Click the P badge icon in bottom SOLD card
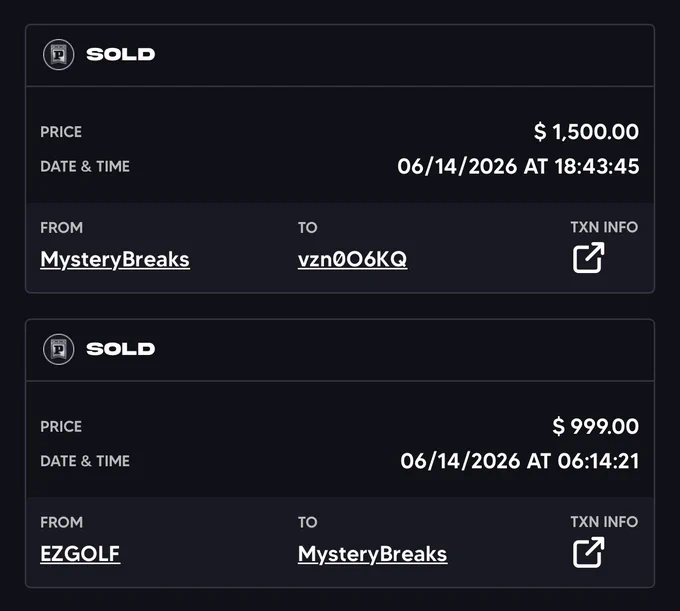This screenshot has width=680, height=611. coord(59,349)
